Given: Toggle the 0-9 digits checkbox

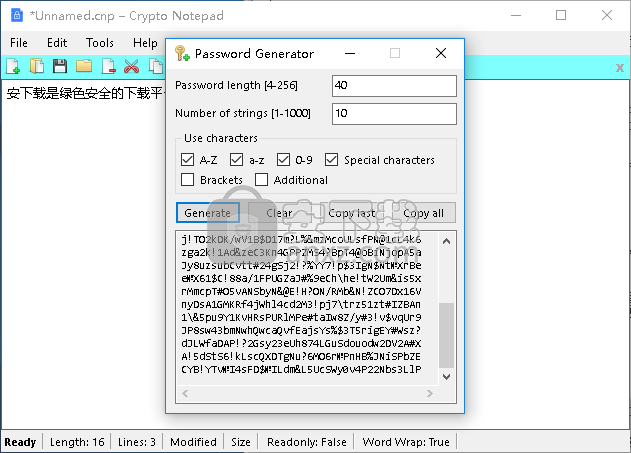Looking at the screenshot, I should pyautogui.click(x=283, y=160).
